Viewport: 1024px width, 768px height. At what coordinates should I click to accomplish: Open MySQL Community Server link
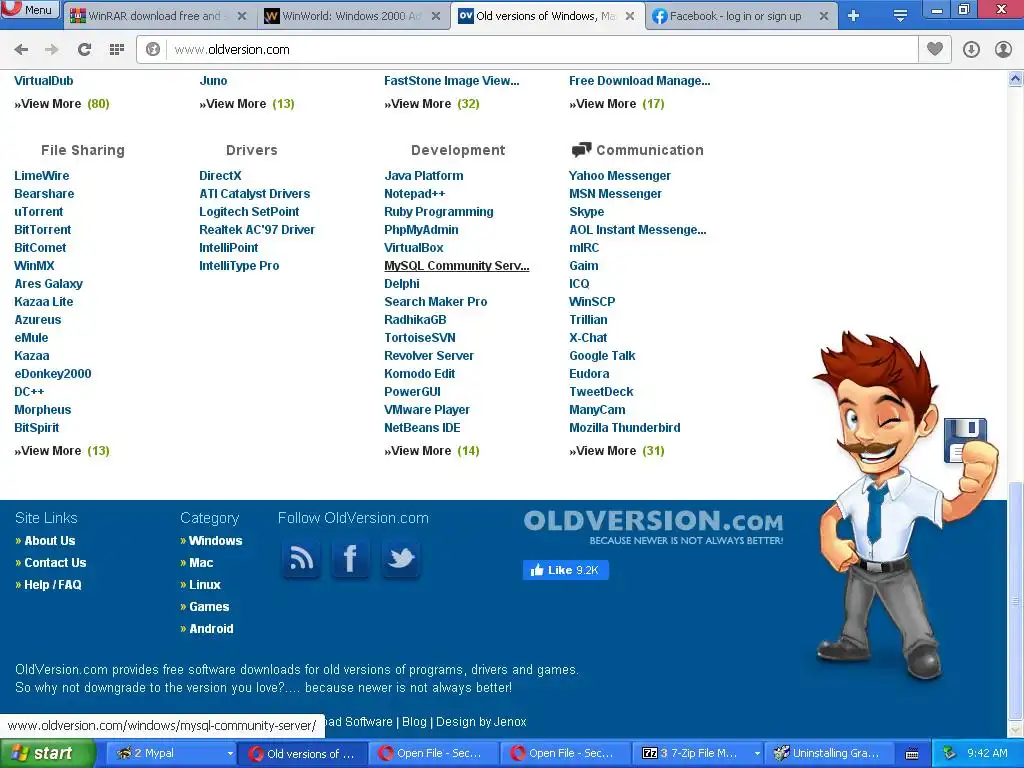[x=456, y=266]
